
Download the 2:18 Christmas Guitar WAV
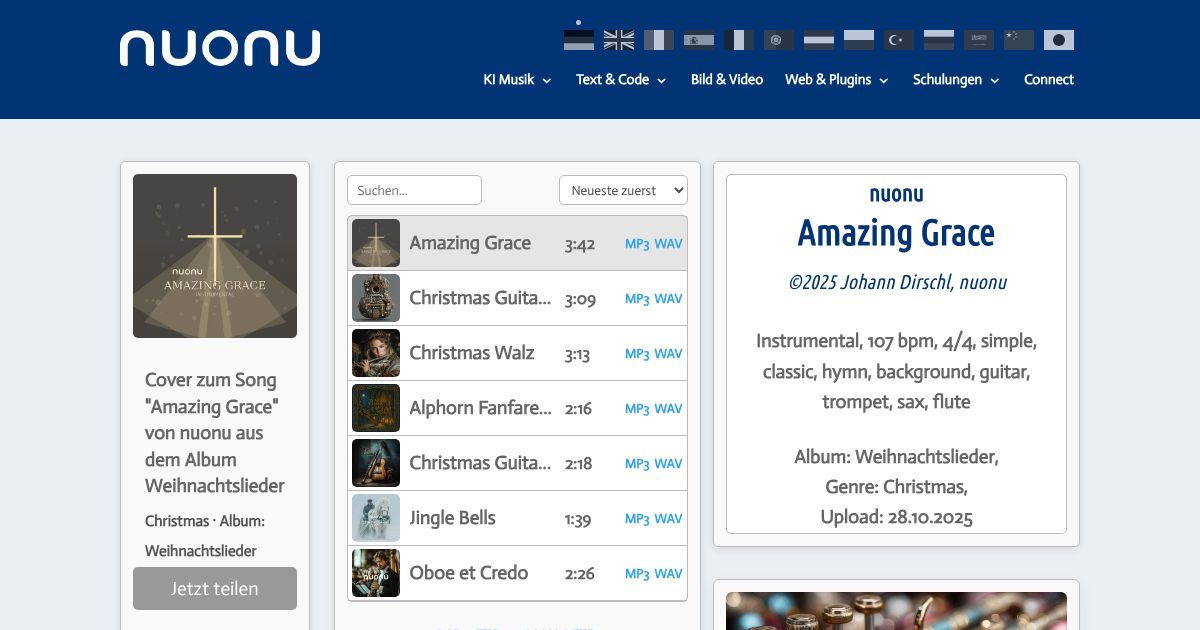[668, 464]
